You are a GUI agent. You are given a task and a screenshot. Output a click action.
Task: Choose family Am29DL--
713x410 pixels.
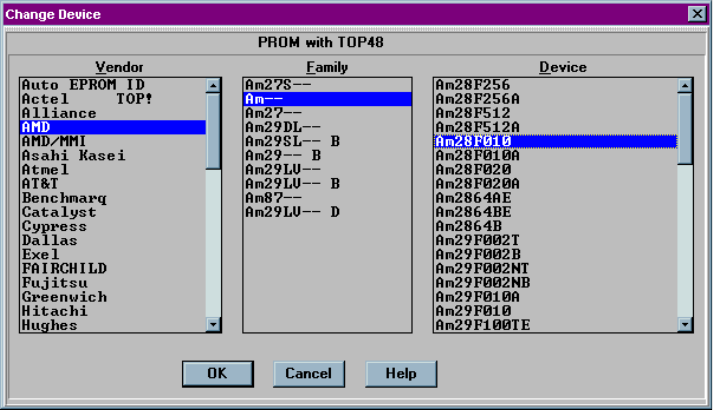327,127
